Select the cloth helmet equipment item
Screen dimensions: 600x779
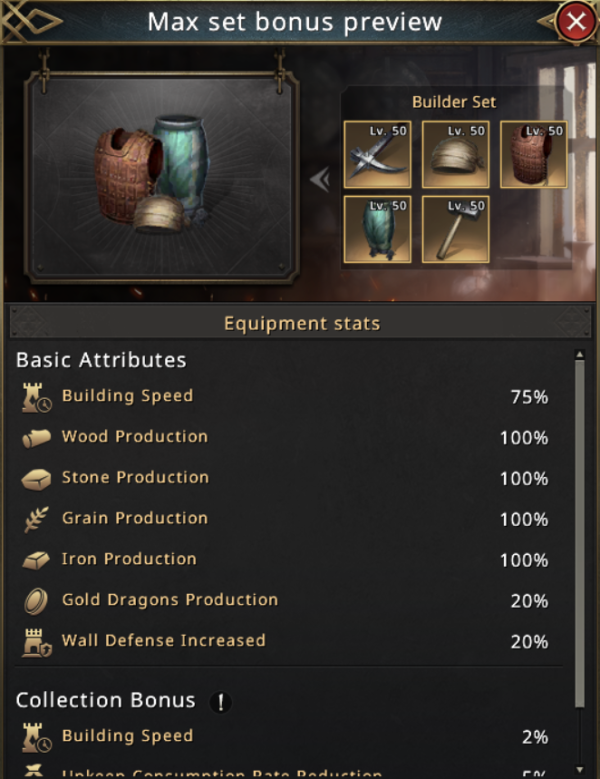(x=455, y=154)
